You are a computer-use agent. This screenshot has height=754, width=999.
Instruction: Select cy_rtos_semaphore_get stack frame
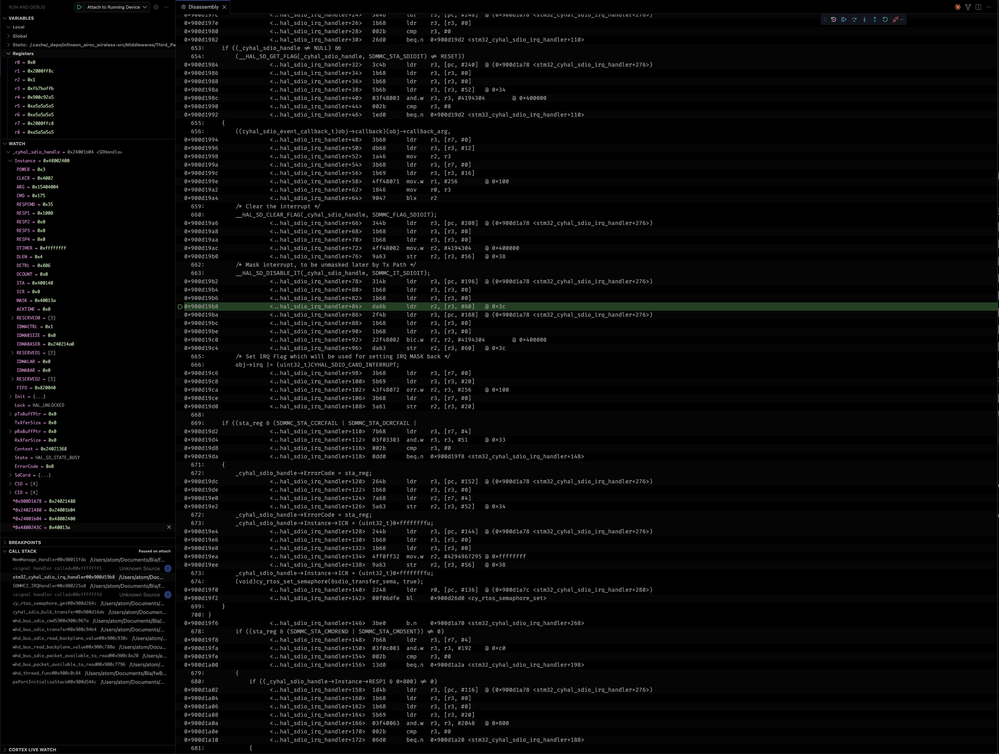pos(87,603)
